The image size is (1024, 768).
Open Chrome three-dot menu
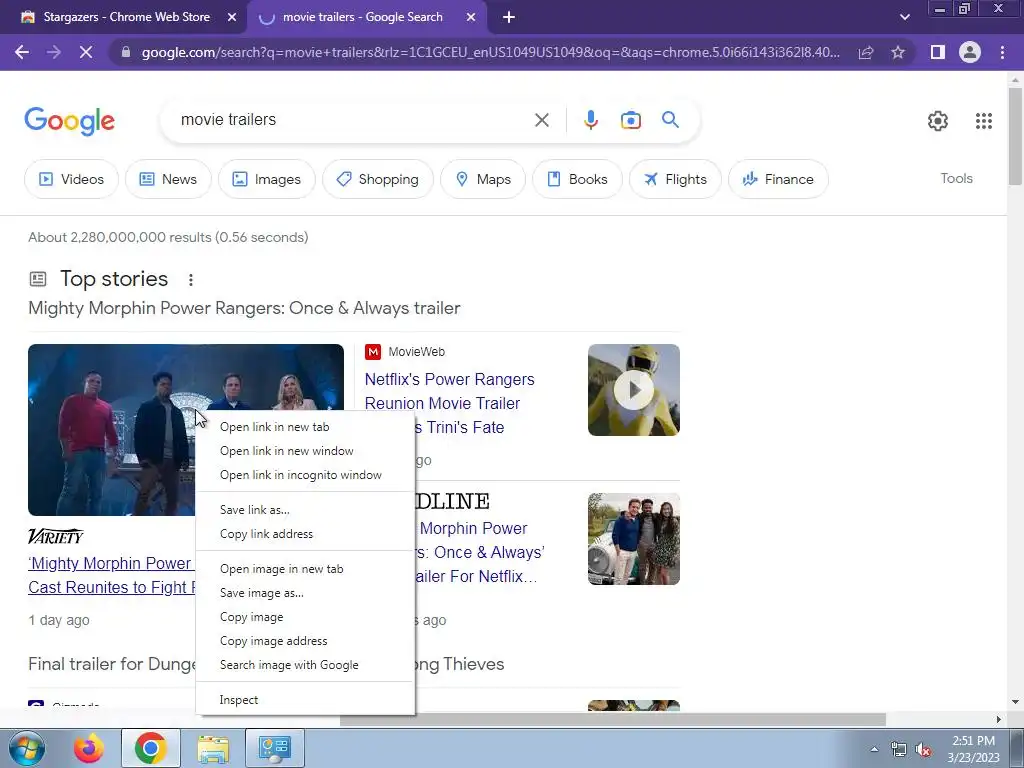pos(1002,52)
